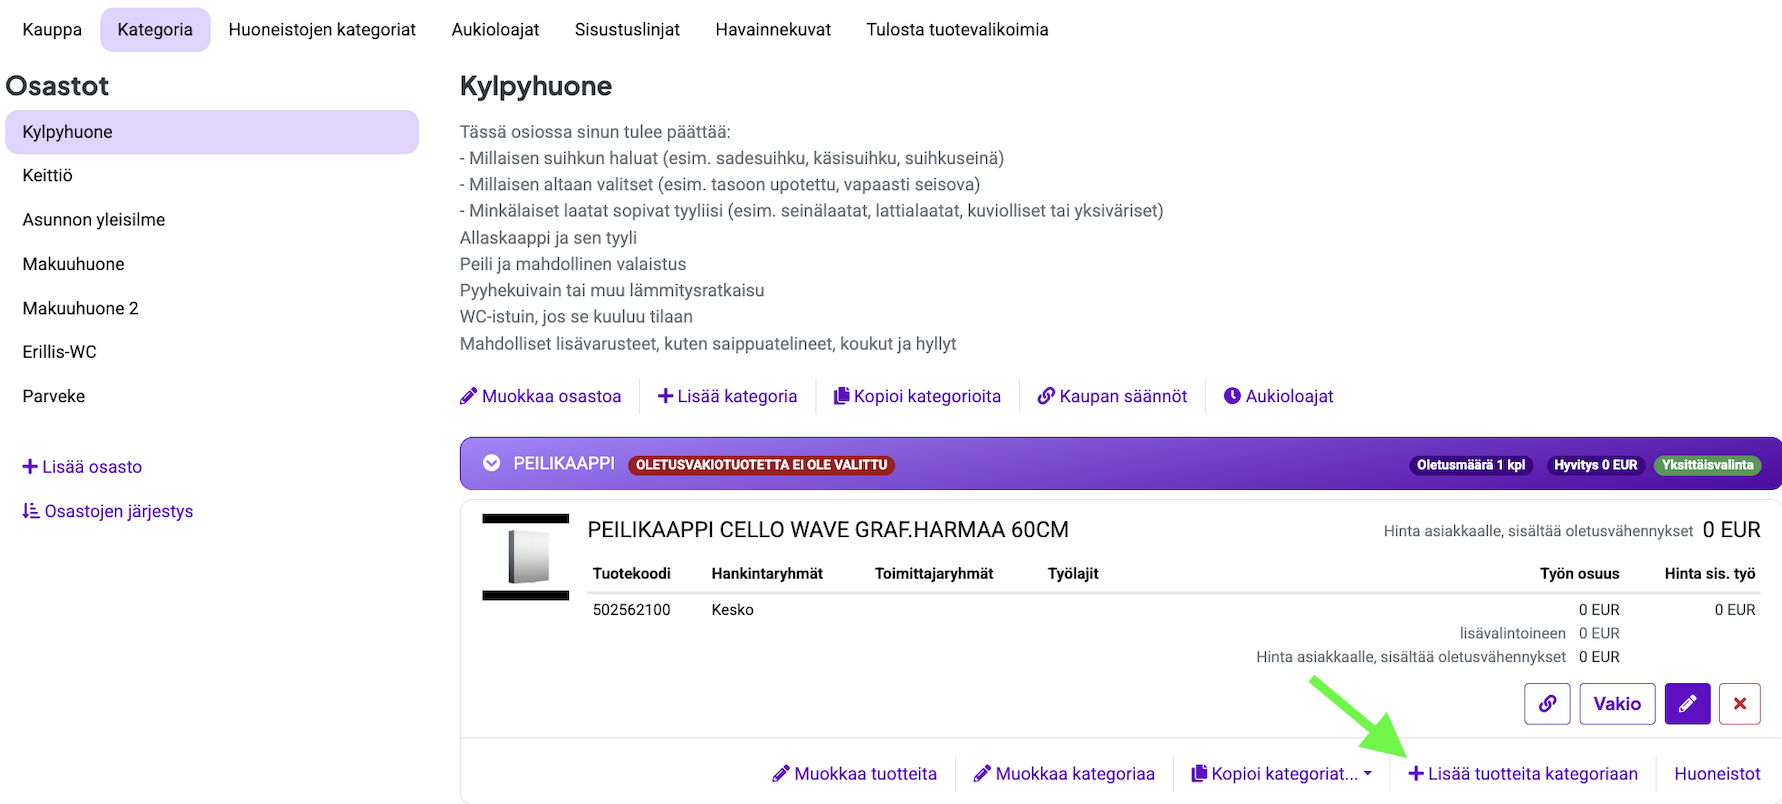Image resolution: width=1782 pixels, height=804 pixels.
Task: Open Kopioi kategorioita copy link
Action: [917, 396]
